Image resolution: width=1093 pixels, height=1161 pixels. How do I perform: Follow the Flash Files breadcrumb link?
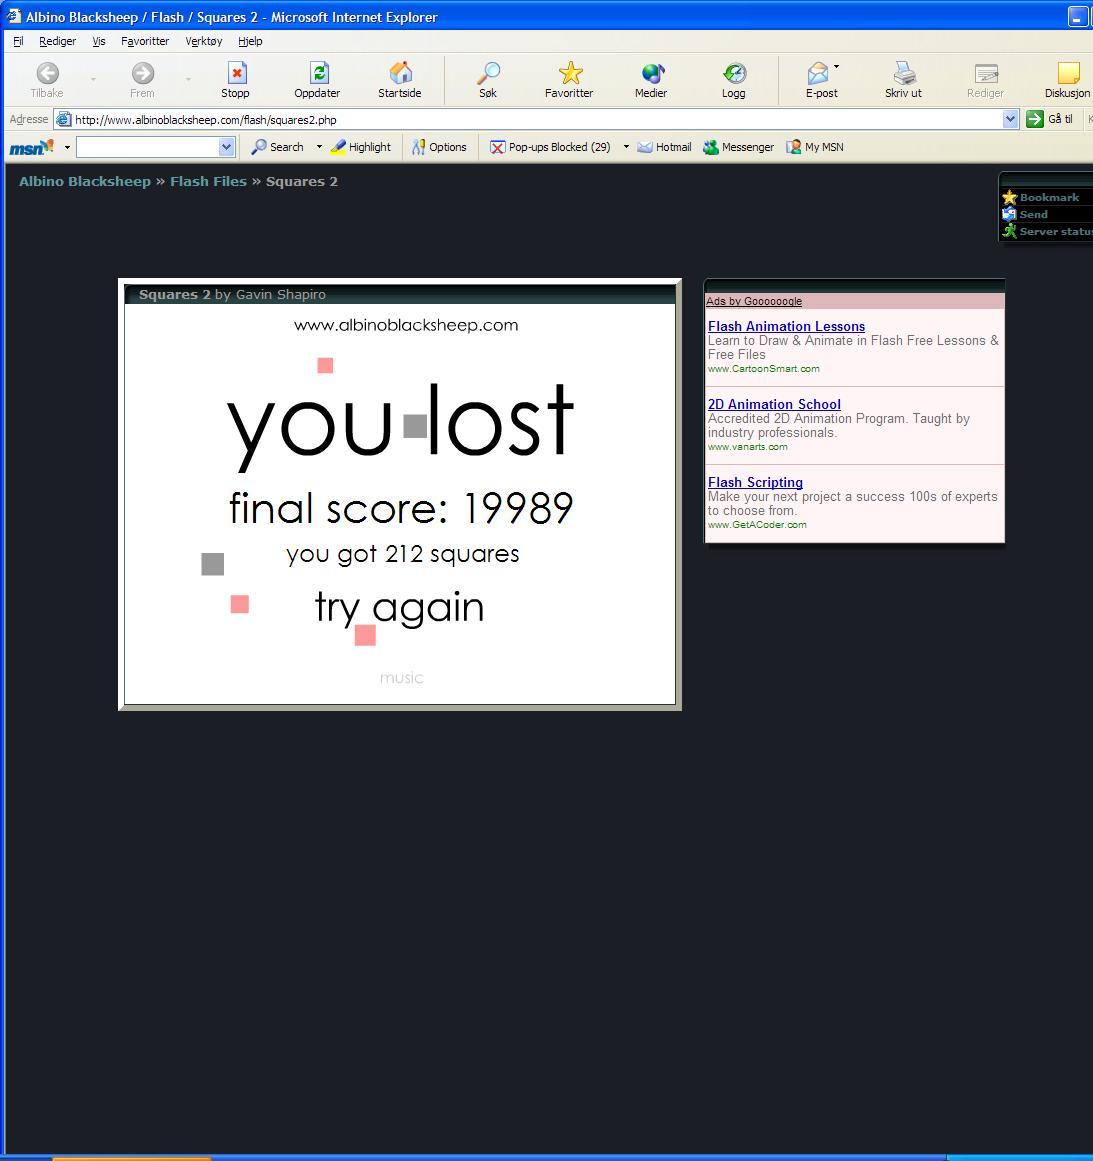click(208, 181)
